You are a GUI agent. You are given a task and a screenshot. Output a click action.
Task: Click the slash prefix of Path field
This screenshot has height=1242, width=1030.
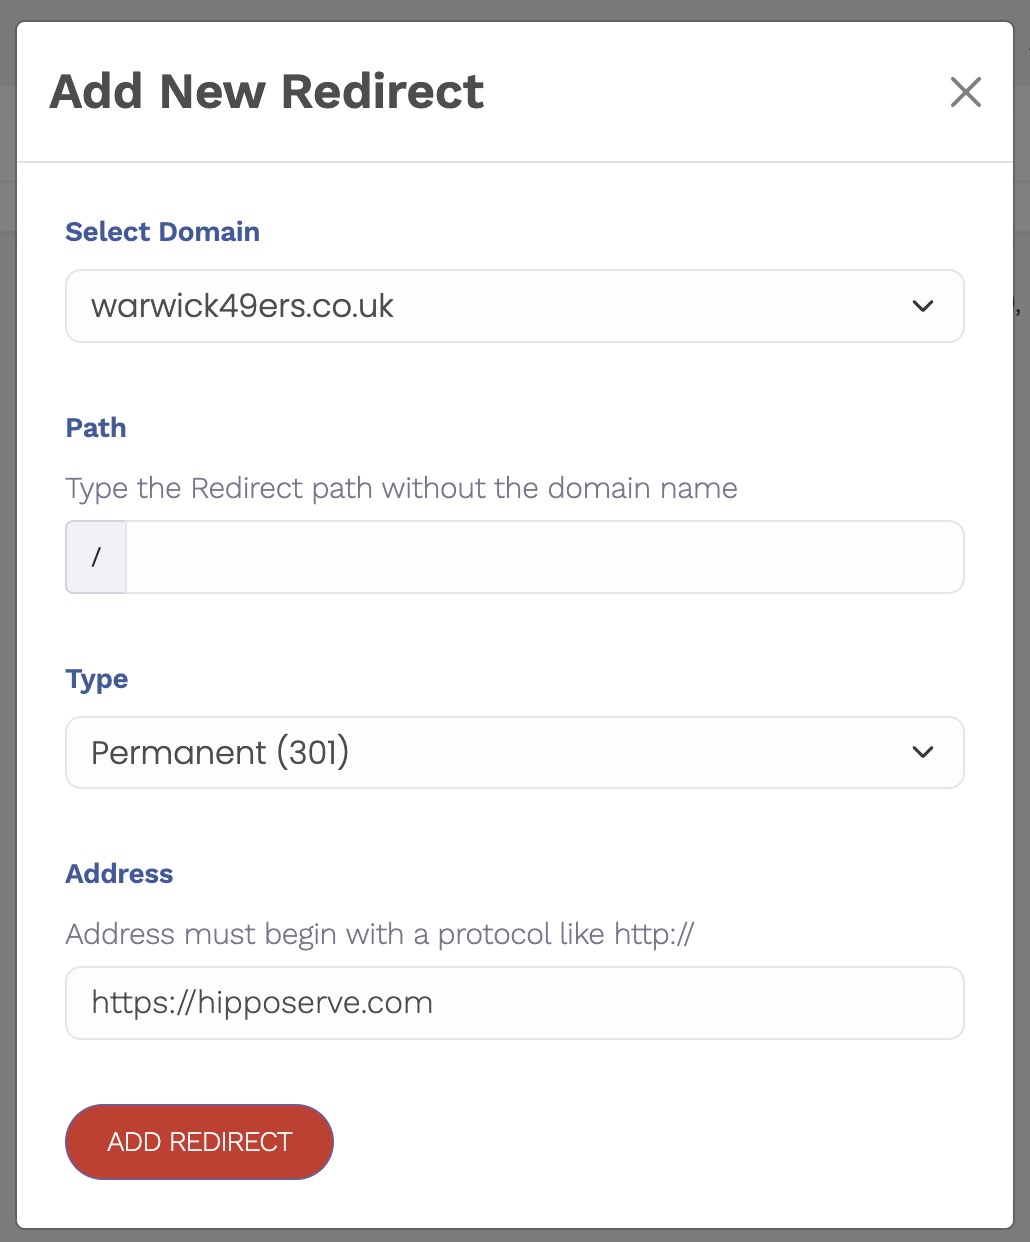pos(96,557)
